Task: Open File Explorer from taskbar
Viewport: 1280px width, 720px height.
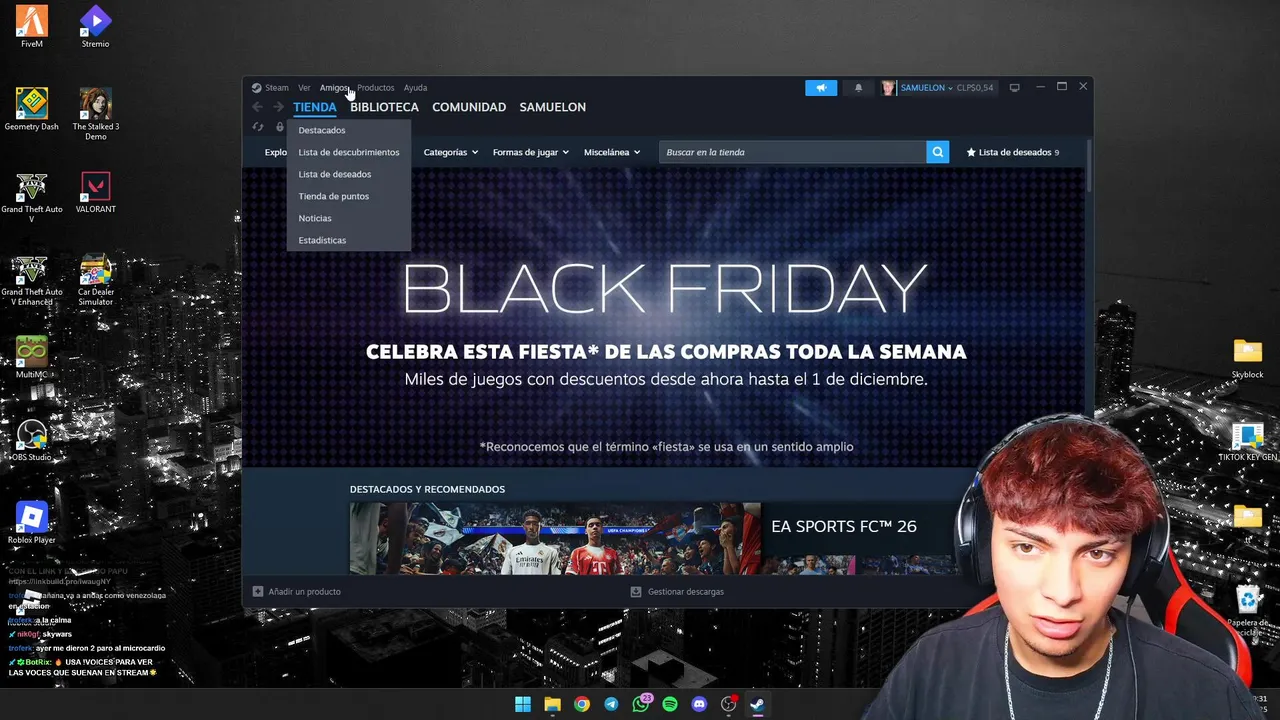Action: coord(552,704)
